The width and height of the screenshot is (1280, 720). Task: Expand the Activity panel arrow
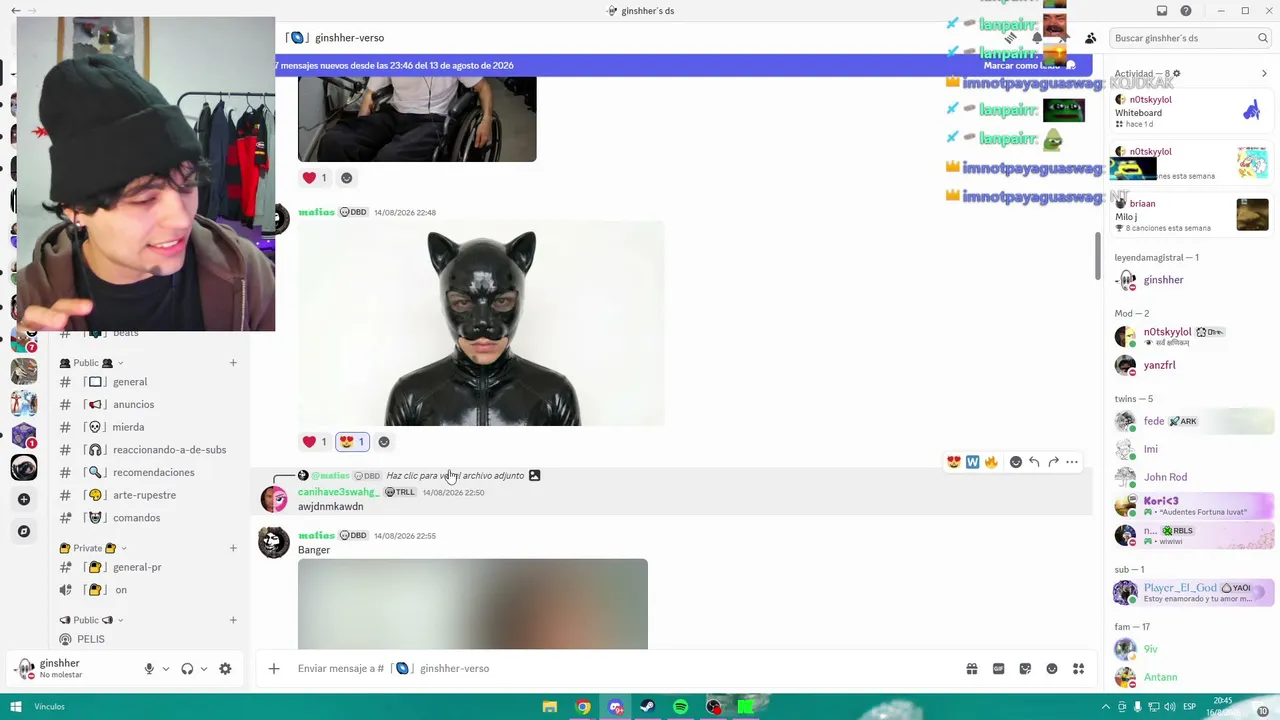1264,74
